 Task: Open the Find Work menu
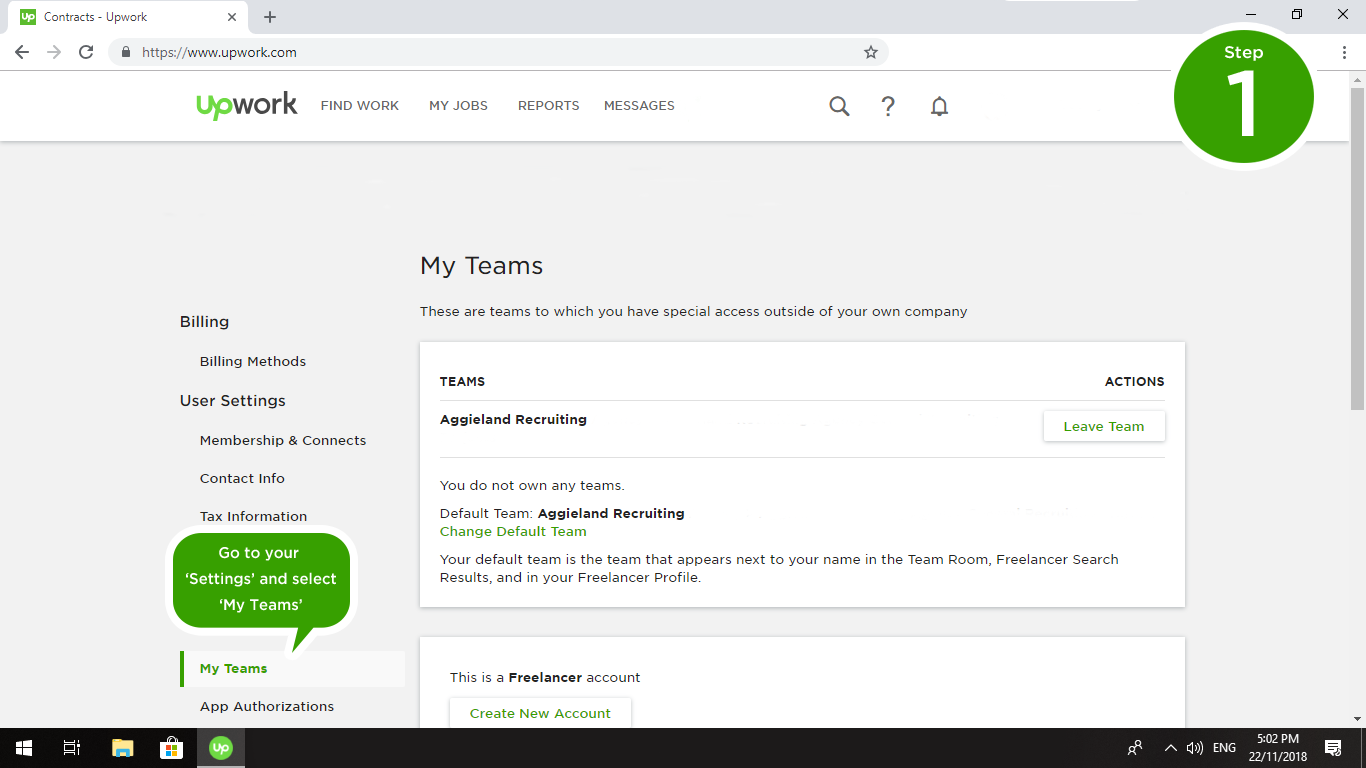click(359, 106)
